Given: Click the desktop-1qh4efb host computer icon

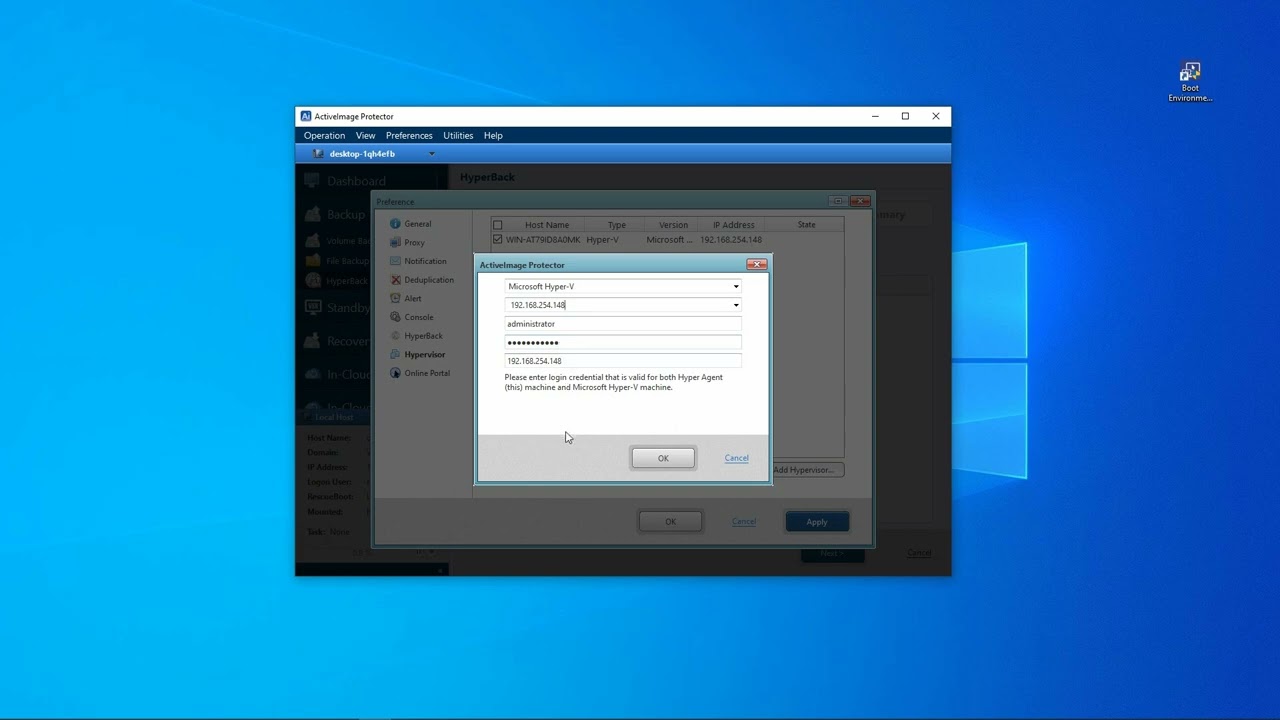Looking at the screenshot, I should click(318, 154).
